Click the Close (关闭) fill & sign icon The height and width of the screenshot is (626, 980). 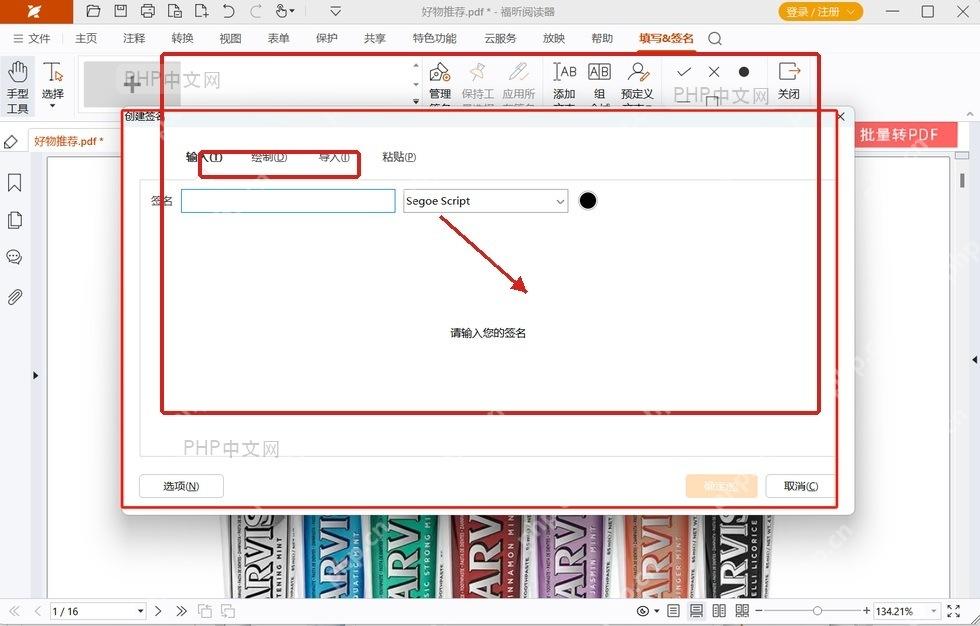tap(789, 81)
